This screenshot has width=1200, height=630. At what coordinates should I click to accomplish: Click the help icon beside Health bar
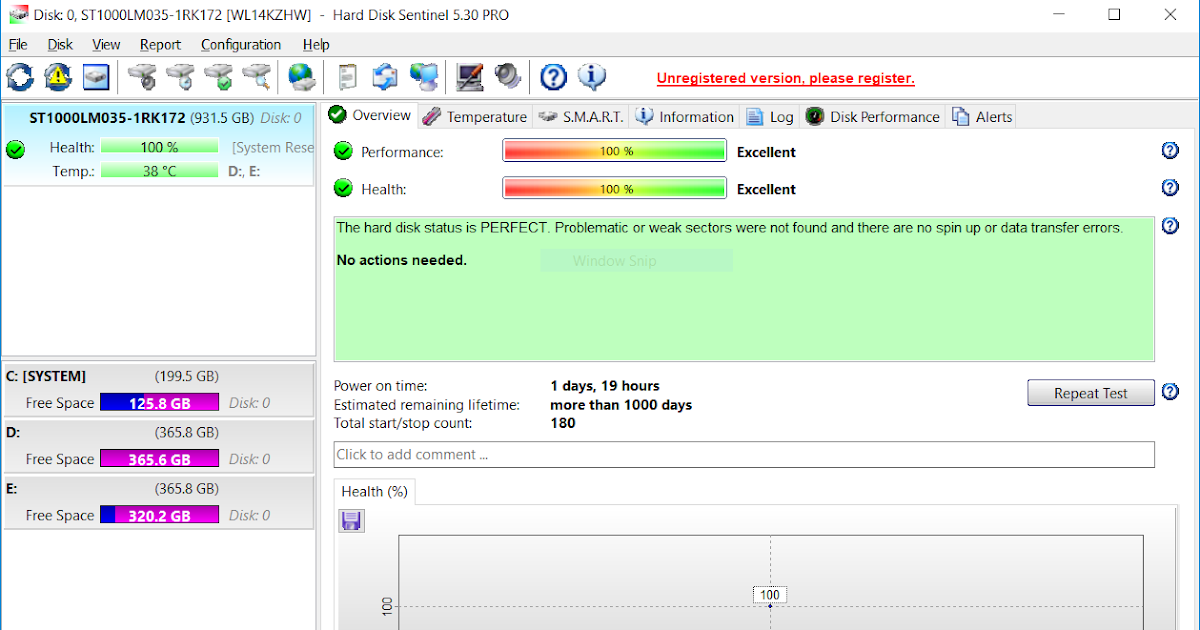pos(1171,187)
